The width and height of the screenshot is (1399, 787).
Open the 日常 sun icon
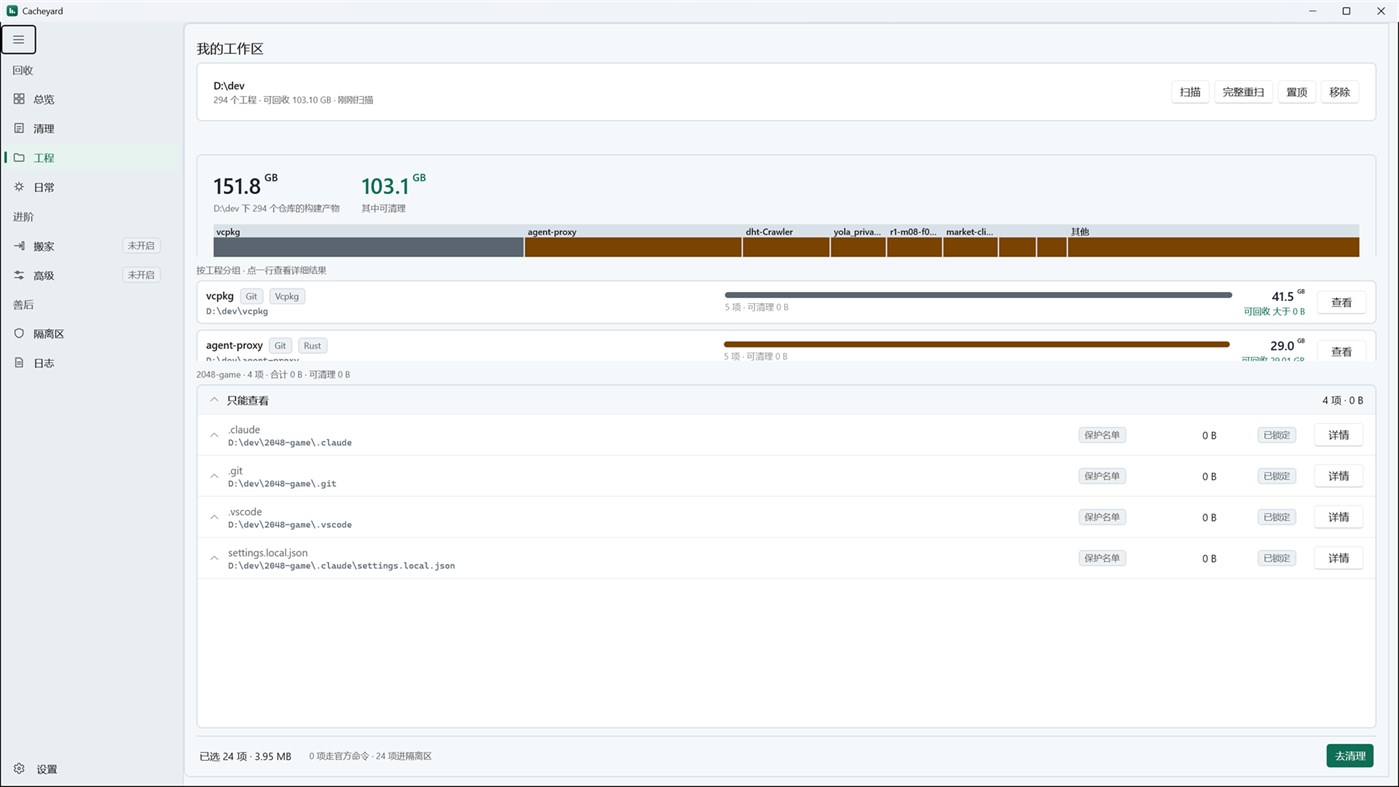pyautogui.click(x=19, y=187)
